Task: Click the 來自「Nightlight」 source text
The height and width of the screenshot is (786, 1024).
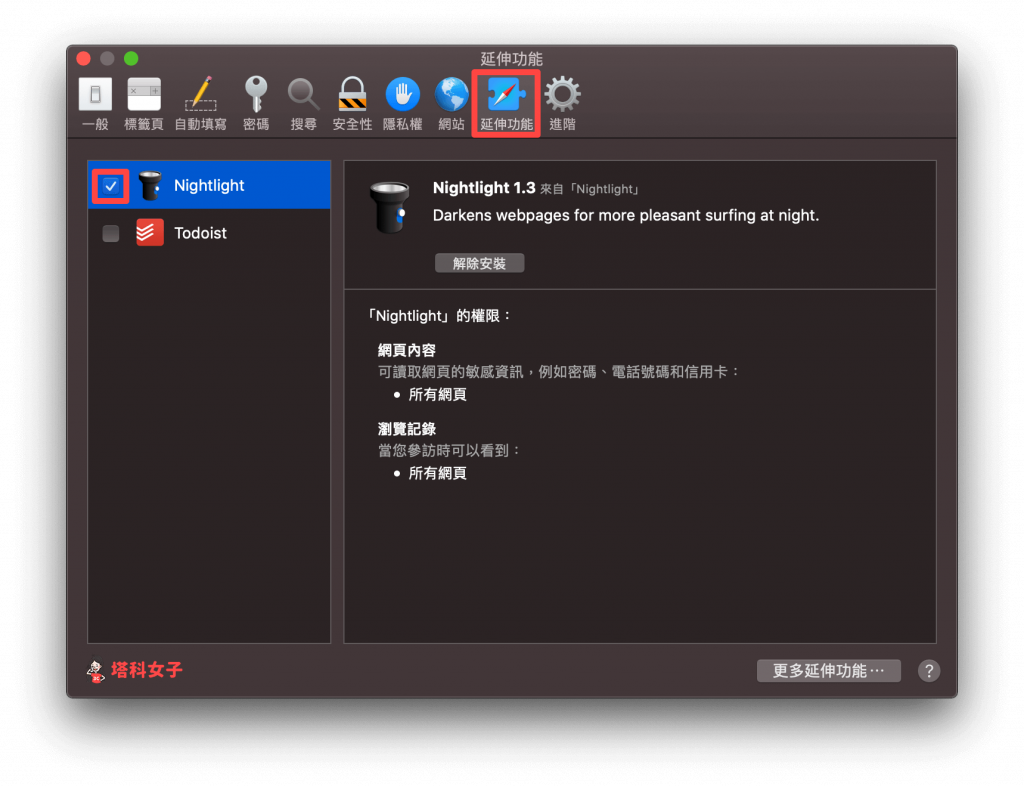Action: 590,189
